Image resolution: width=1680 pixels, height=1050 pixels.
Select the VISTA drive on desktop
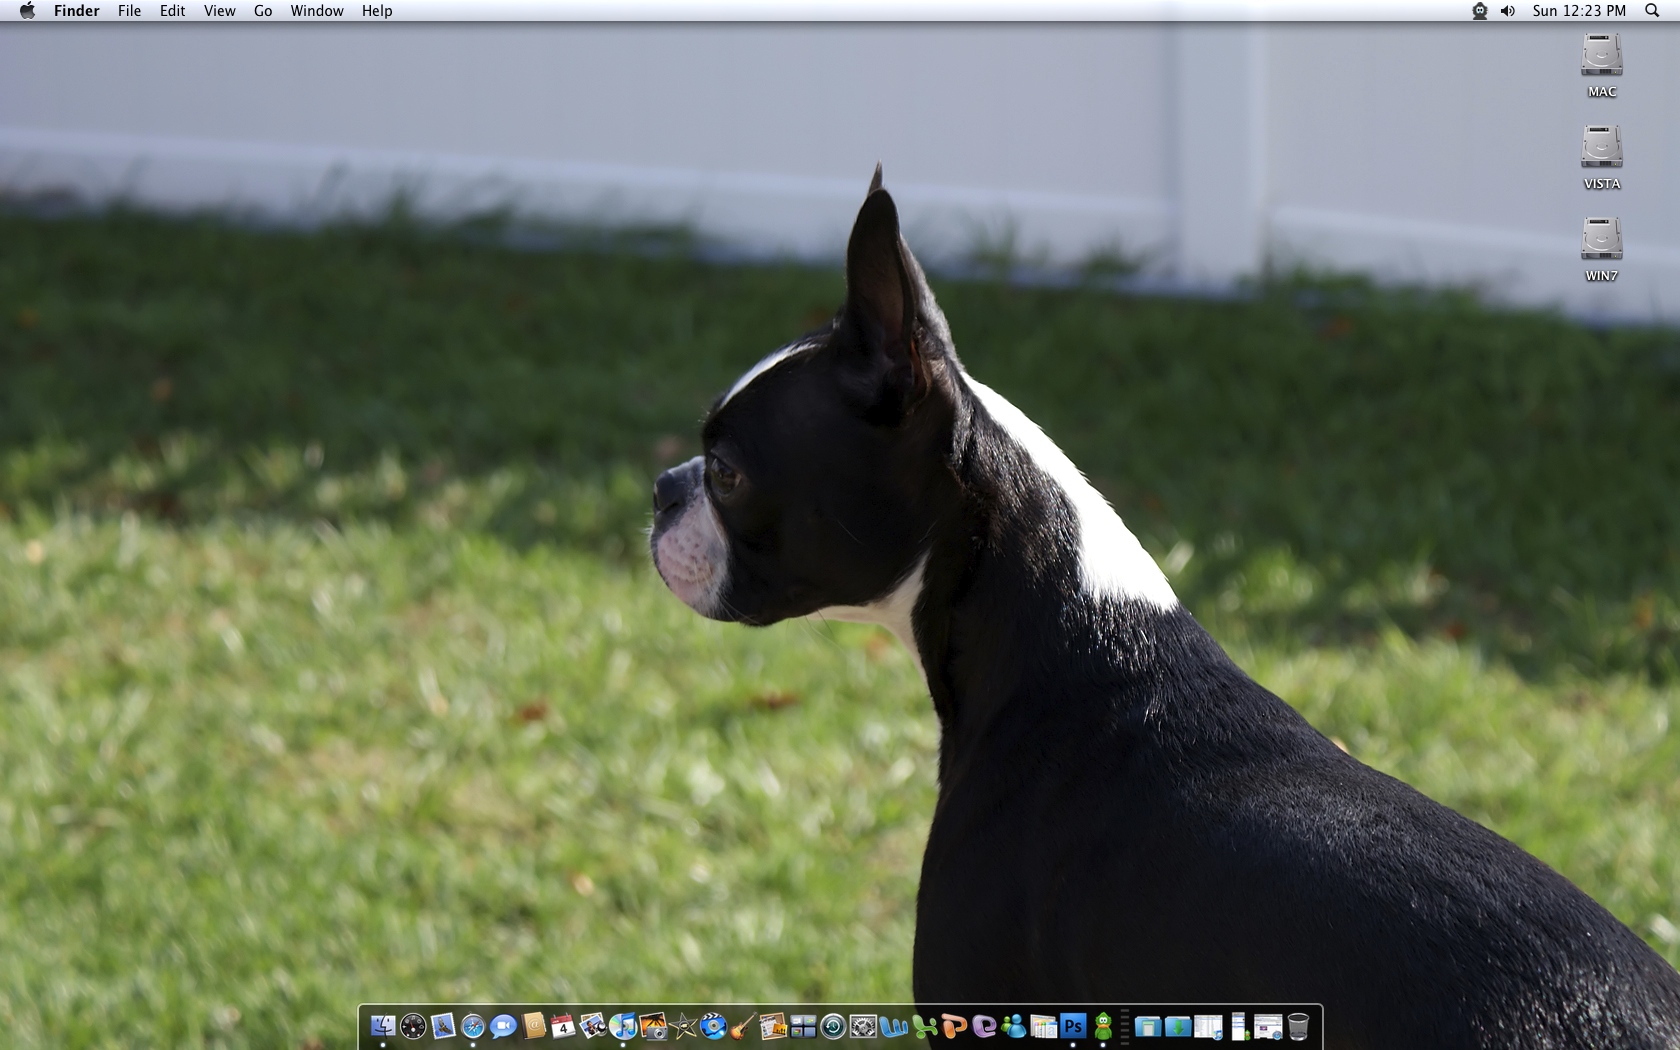pyautogui.click(x=1602, y=157)
